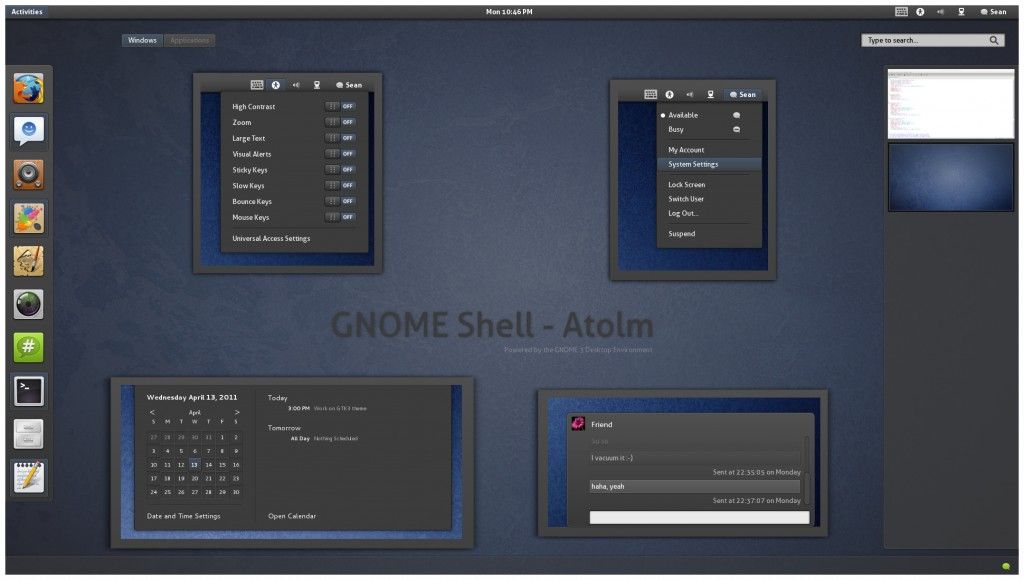
Task: Click Sean in the accessibility menu window
Action: (349, 85)
